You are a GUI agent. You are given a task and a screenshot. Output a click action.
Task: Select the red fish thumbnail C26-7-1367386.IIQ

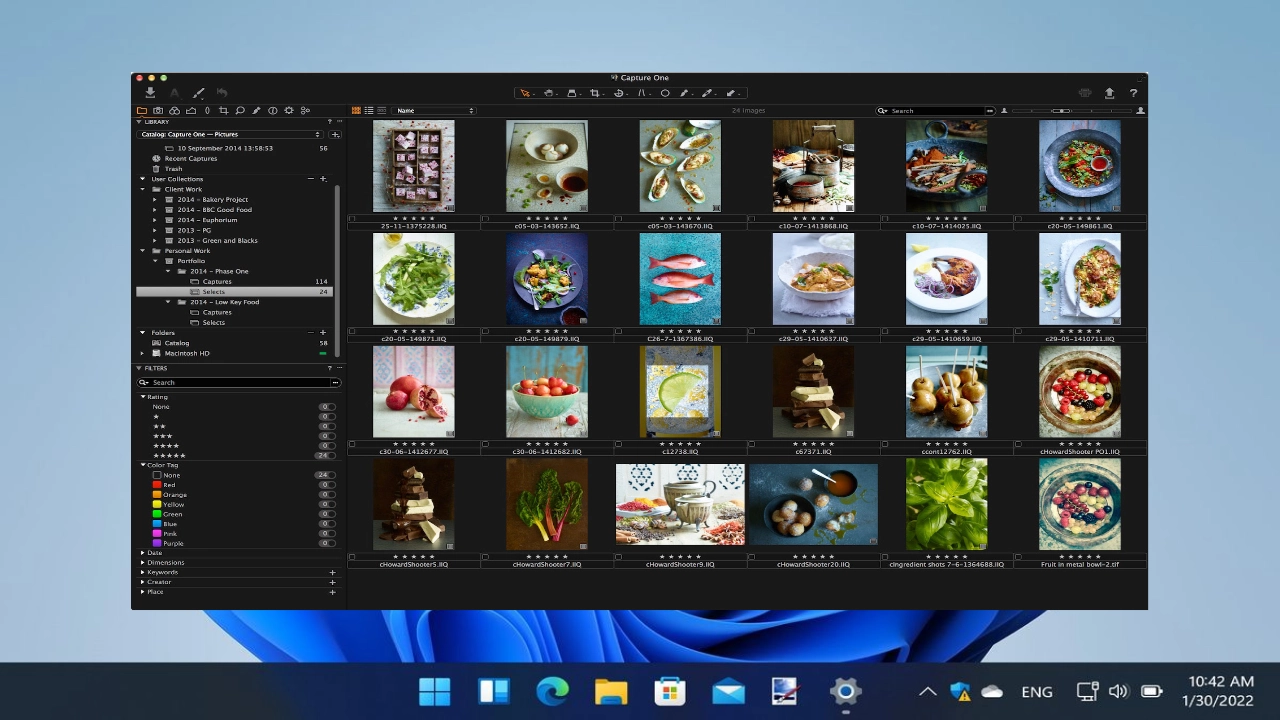(680, 279)
